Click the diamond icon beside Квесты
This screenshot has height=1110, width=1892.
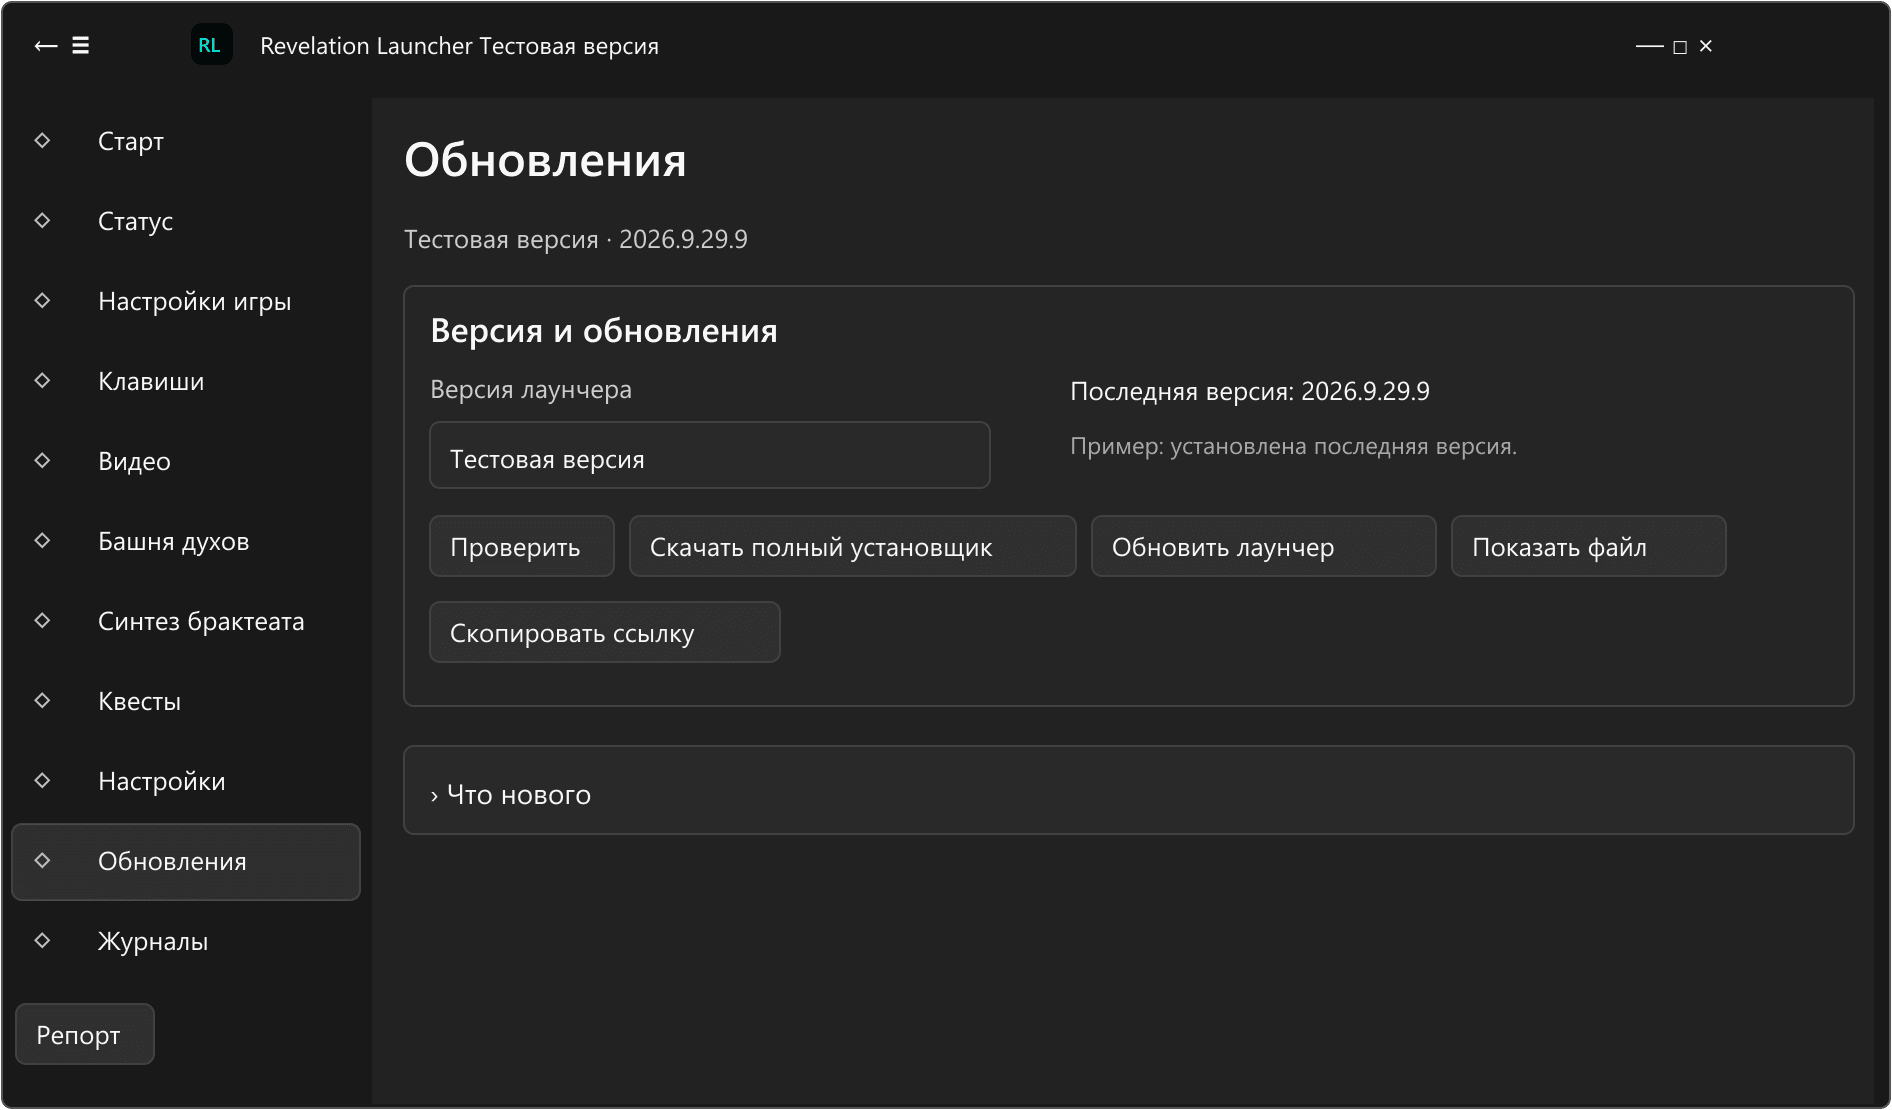[x=42, y=701]
